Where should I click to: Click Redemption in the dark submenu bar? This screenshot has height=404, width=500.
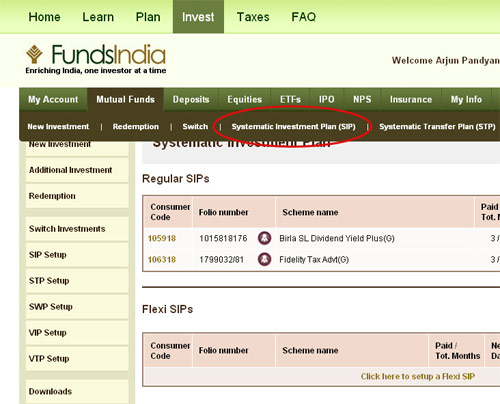136,127
